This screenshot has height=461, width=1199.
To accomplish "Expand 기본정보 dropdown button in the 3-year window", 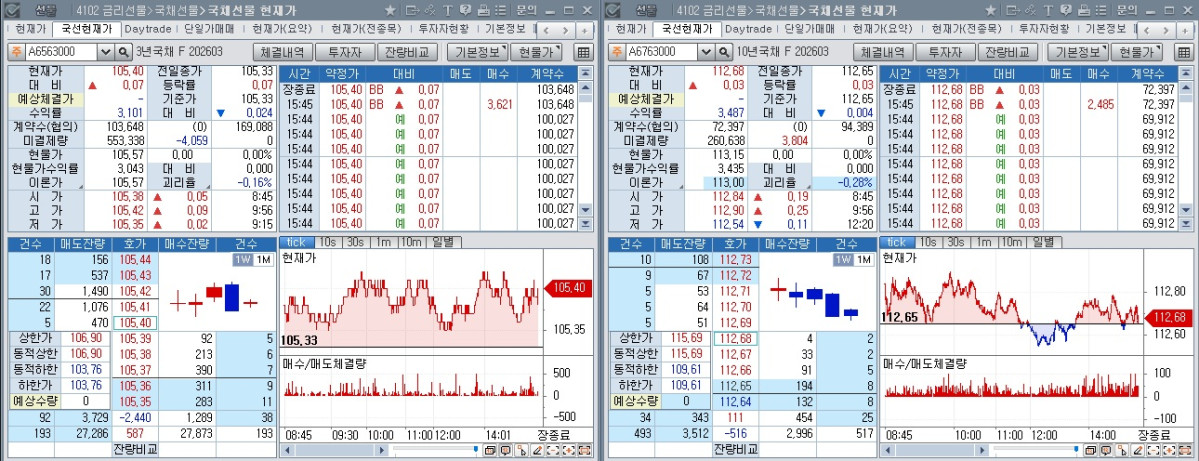I will tap(478, 52).
